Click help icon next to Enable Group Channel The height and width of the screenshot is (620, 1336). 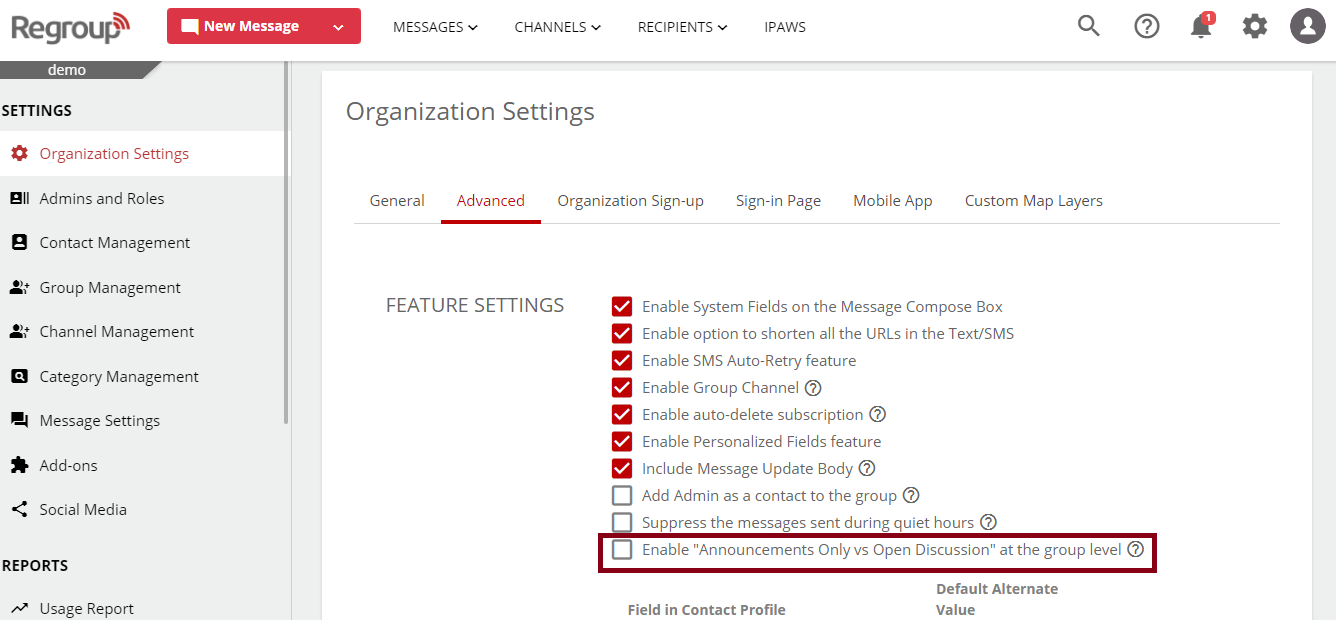pyautogui.click(x=813, y=388)
